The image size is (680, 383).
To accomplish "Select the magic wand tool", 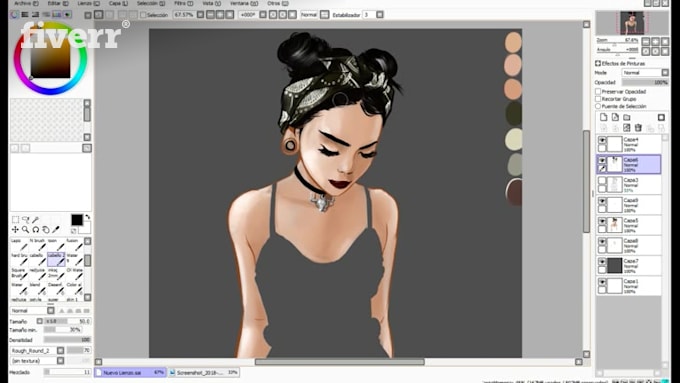I will coord(36,220).
